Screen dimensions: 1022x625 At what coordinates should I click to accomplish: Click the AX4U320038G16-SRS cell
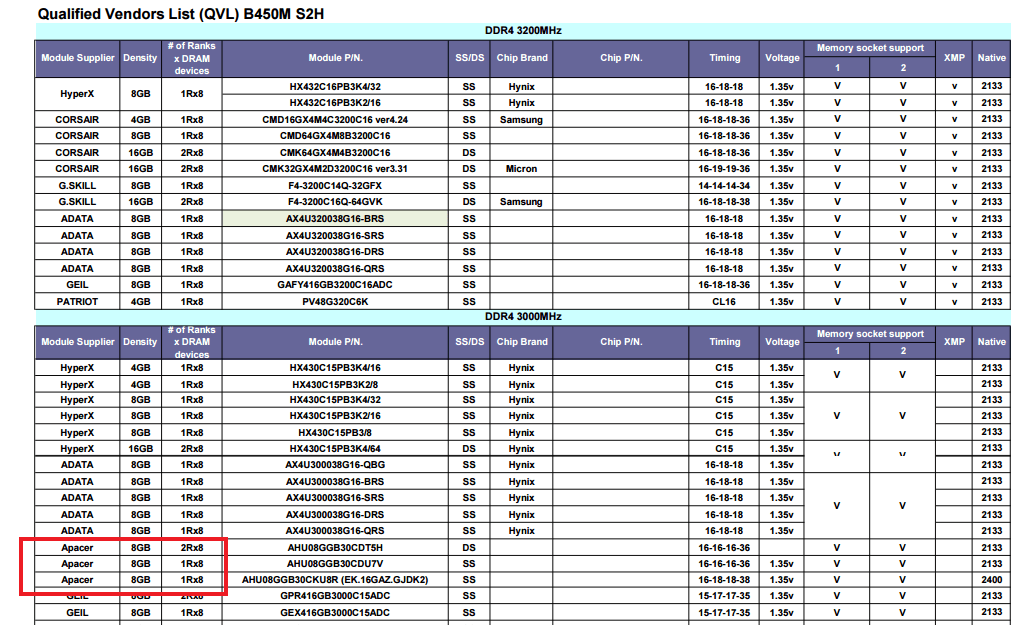(335, 236)
